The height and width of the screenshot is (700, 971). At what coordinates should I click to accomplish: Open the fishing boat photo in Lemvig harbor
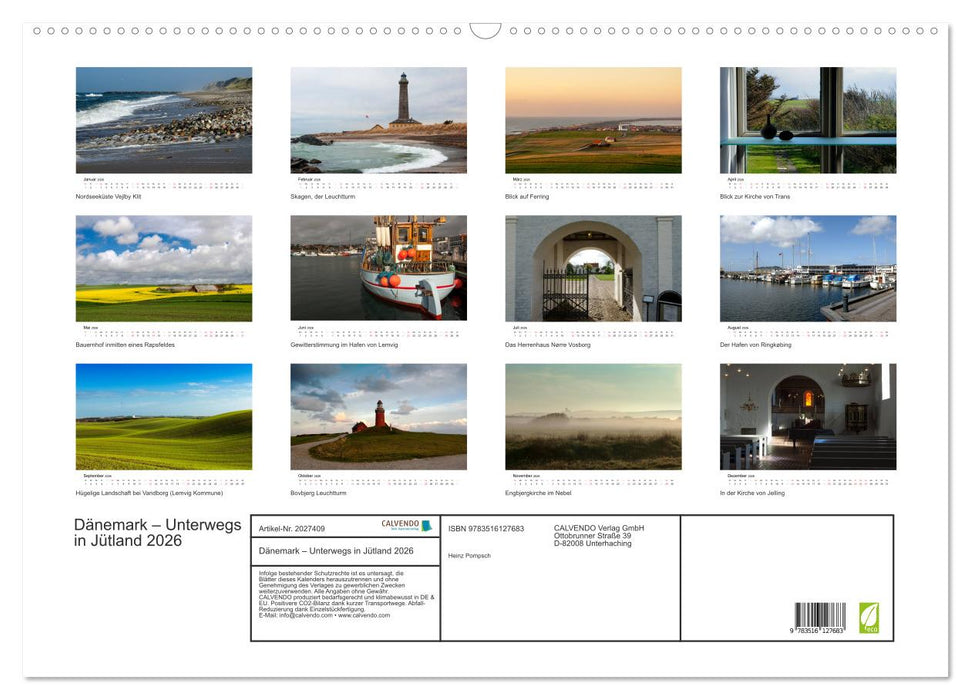coord(378,268)
